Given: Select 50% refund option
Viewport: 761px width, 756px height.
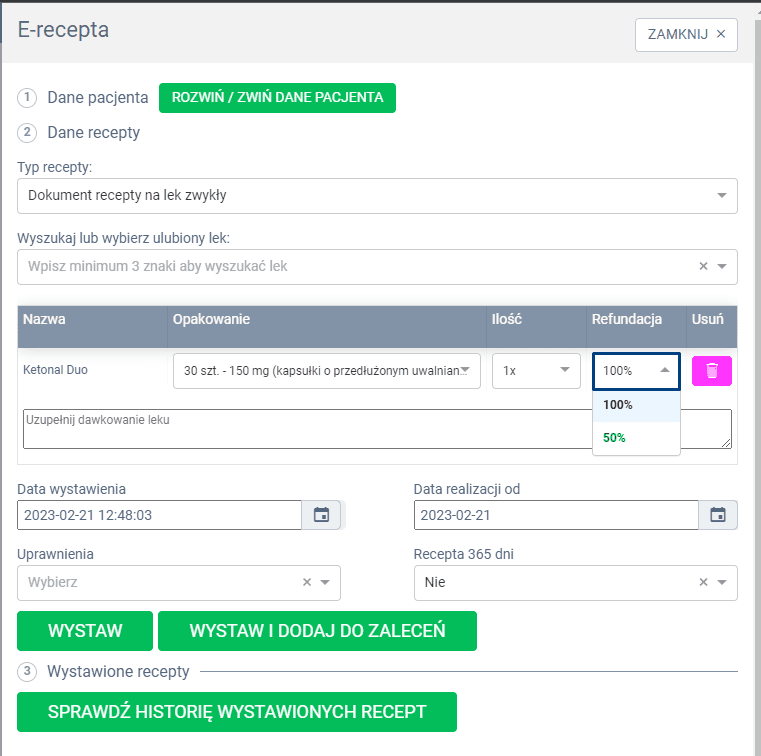Looking at the screenshot, I should pos(615,438).
